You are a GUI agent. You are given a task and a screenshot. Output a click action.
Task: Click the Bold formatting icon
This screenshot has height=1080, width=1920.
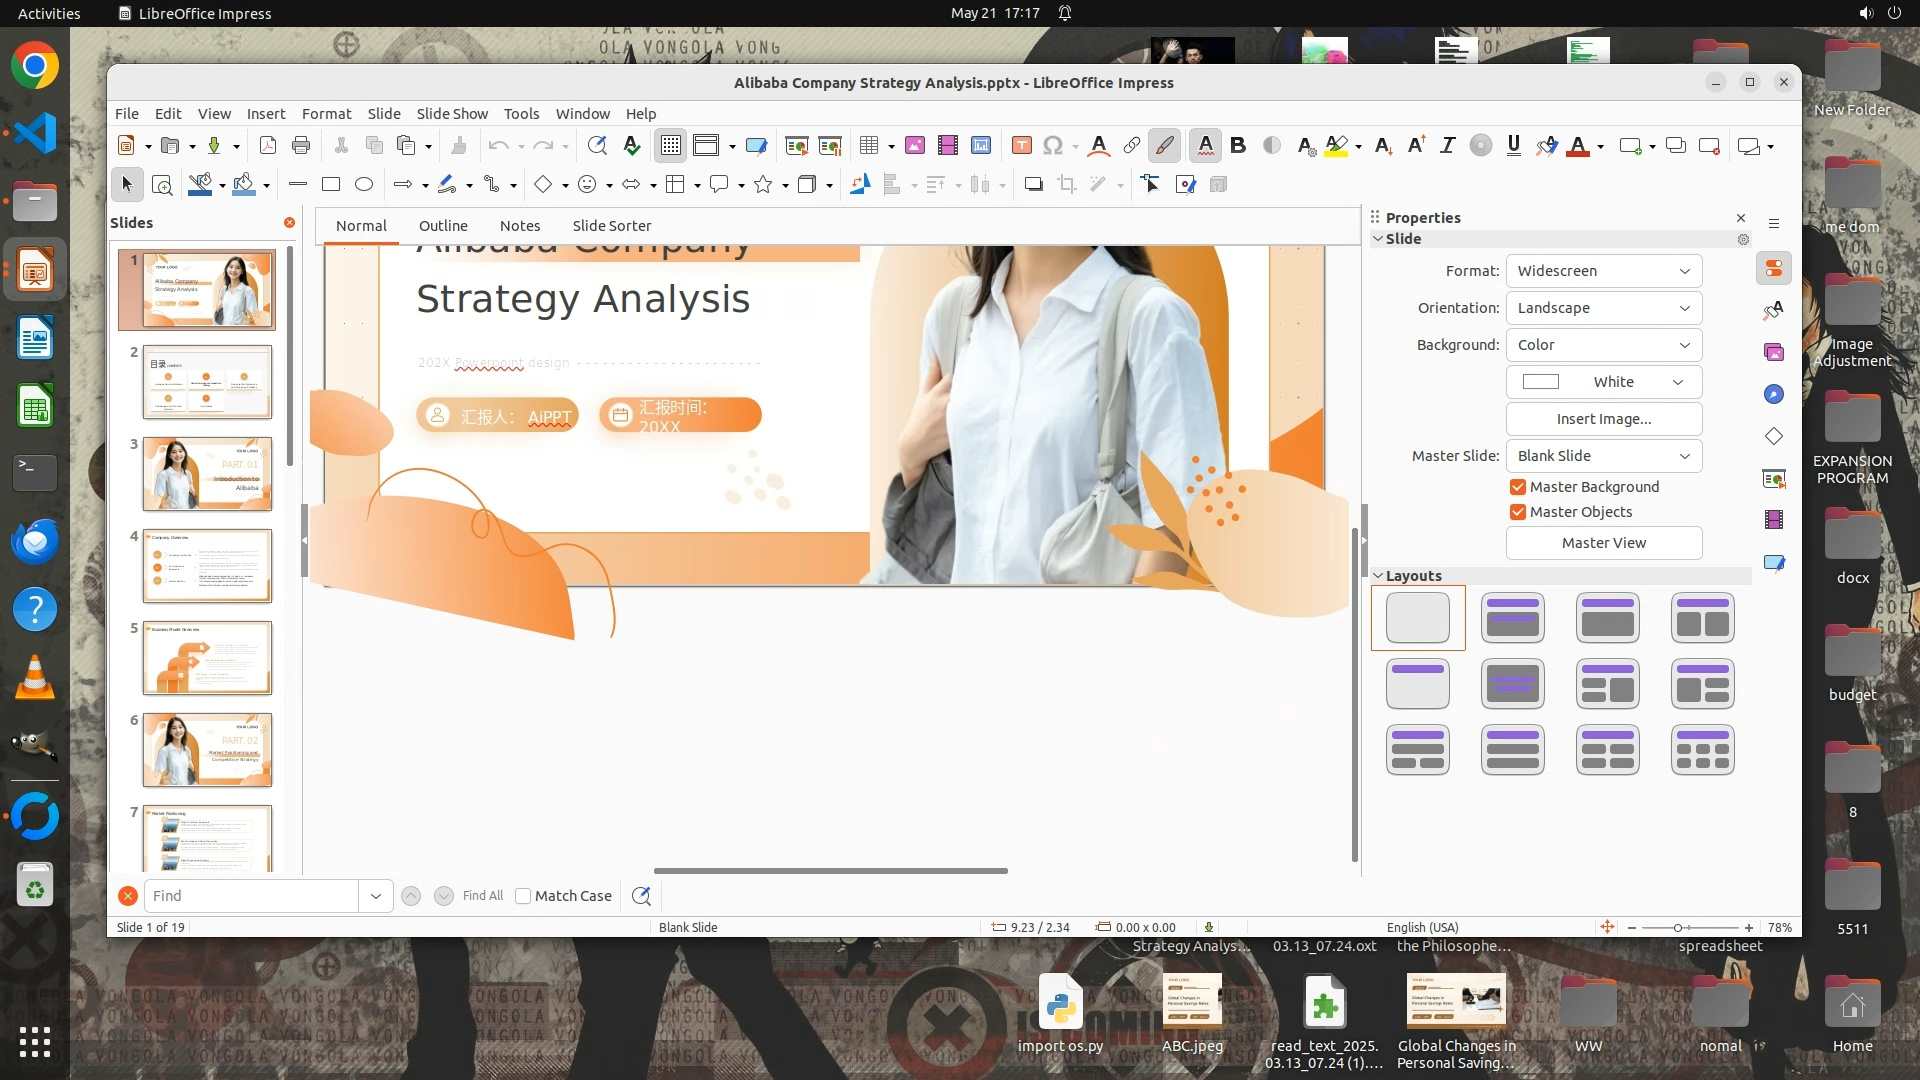(x=1238, y=146)
